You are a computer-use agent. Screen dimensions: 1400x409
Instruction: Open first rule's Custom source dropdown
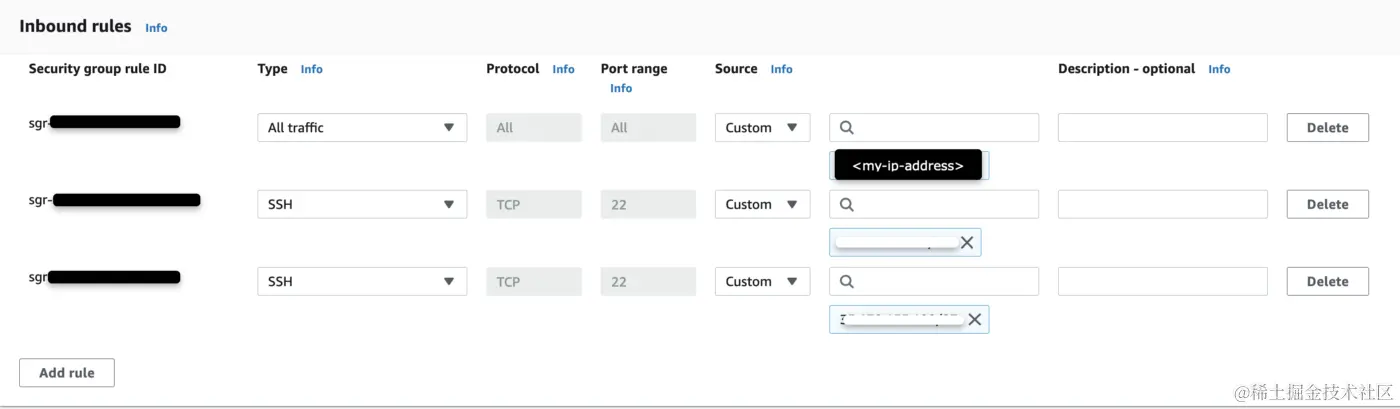(x=762, y=128)
